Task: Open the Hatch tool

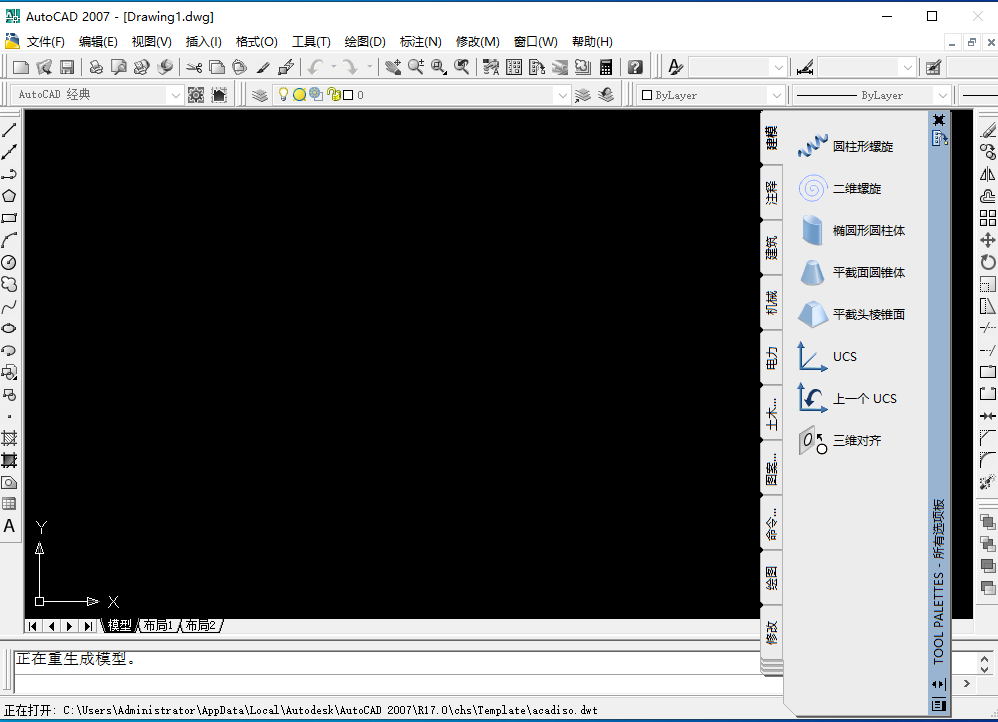Action: (x=10, y=438)
